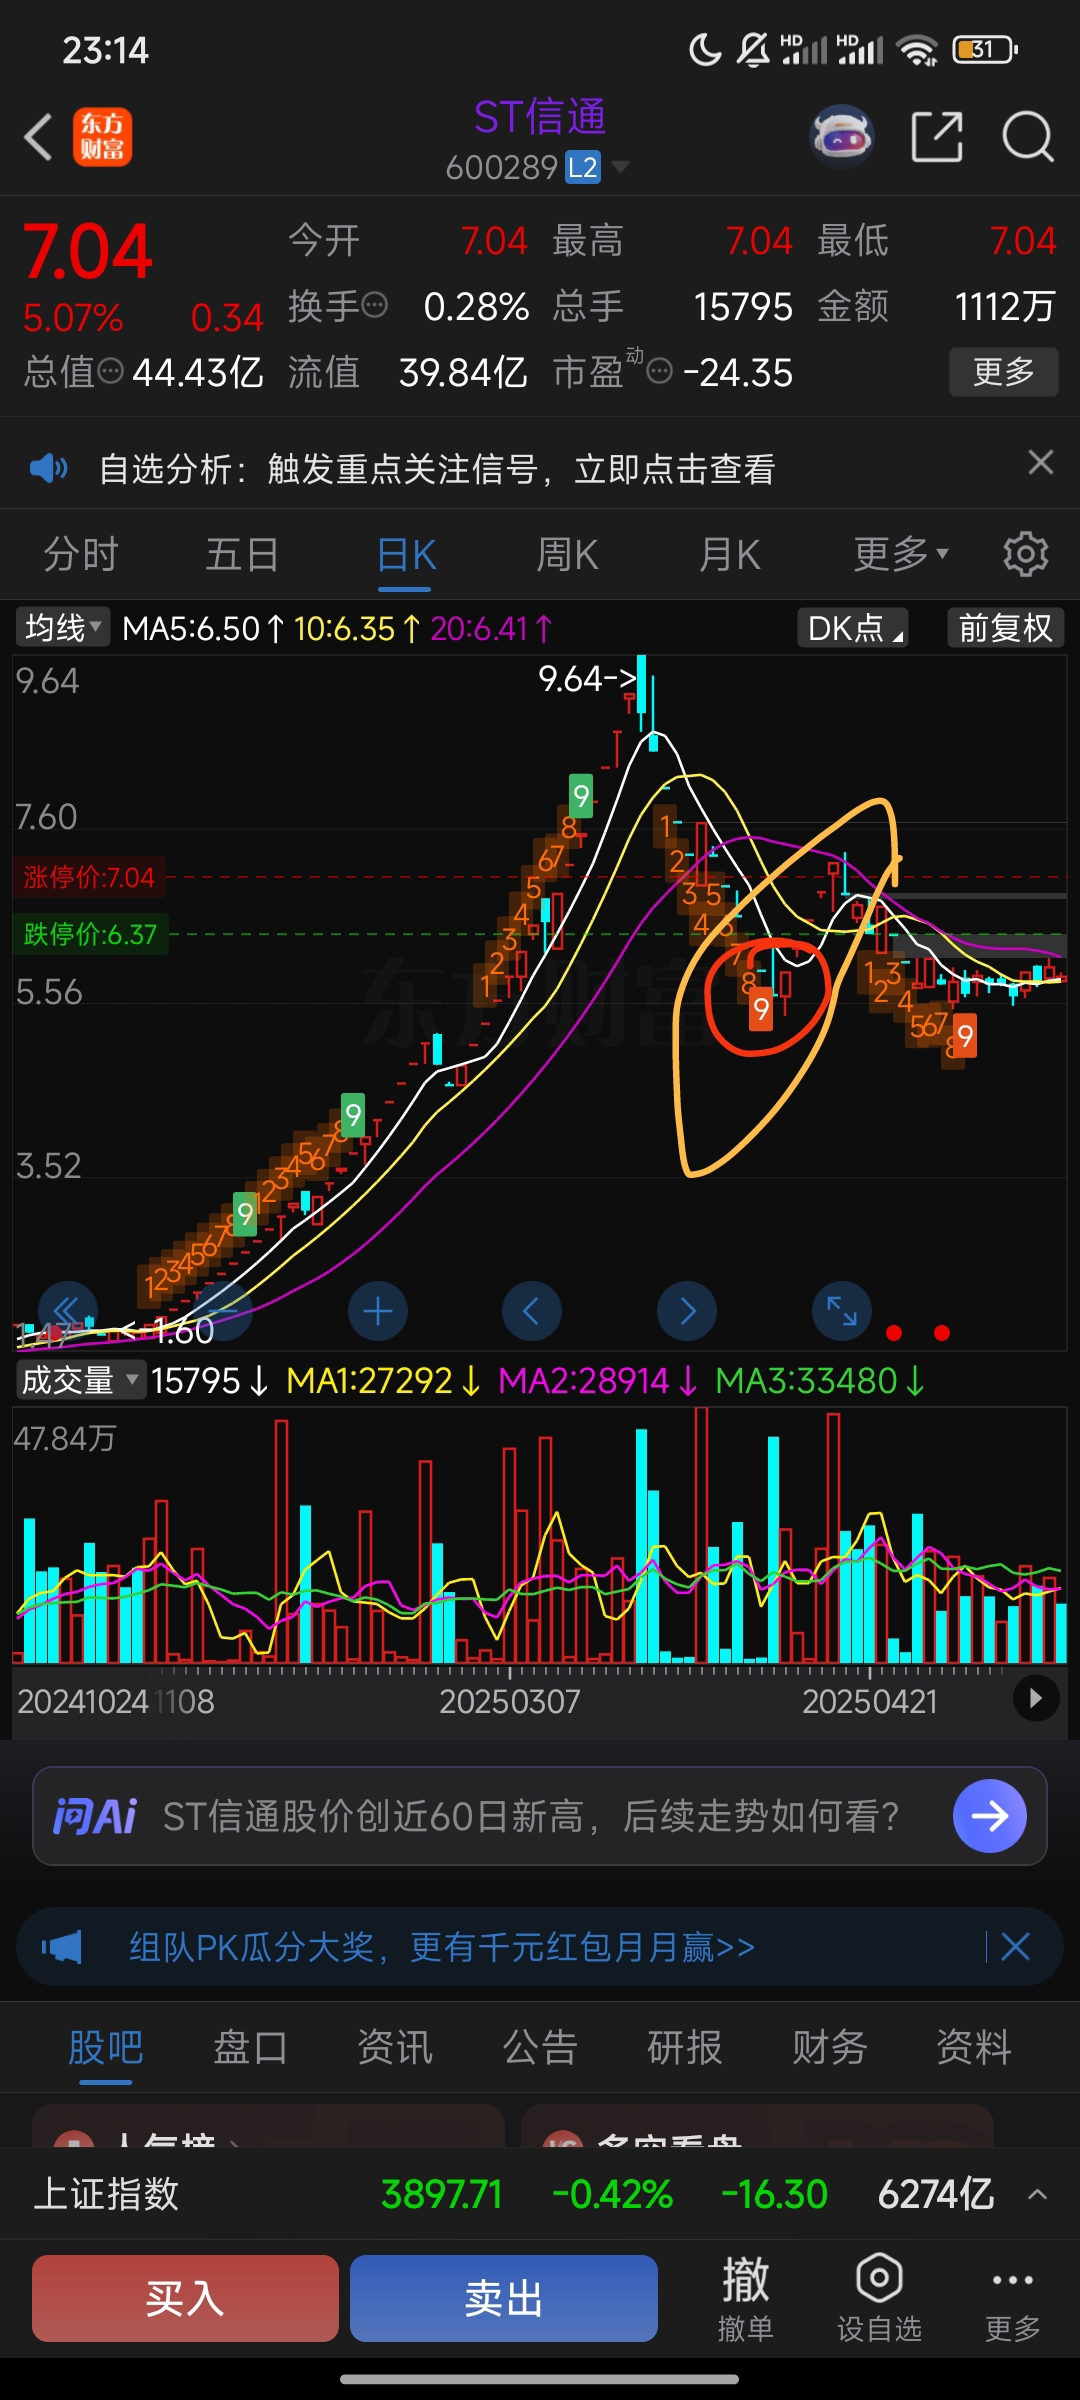
Task: Move chart left with arrow button
Action: (x=531, y=1311)
